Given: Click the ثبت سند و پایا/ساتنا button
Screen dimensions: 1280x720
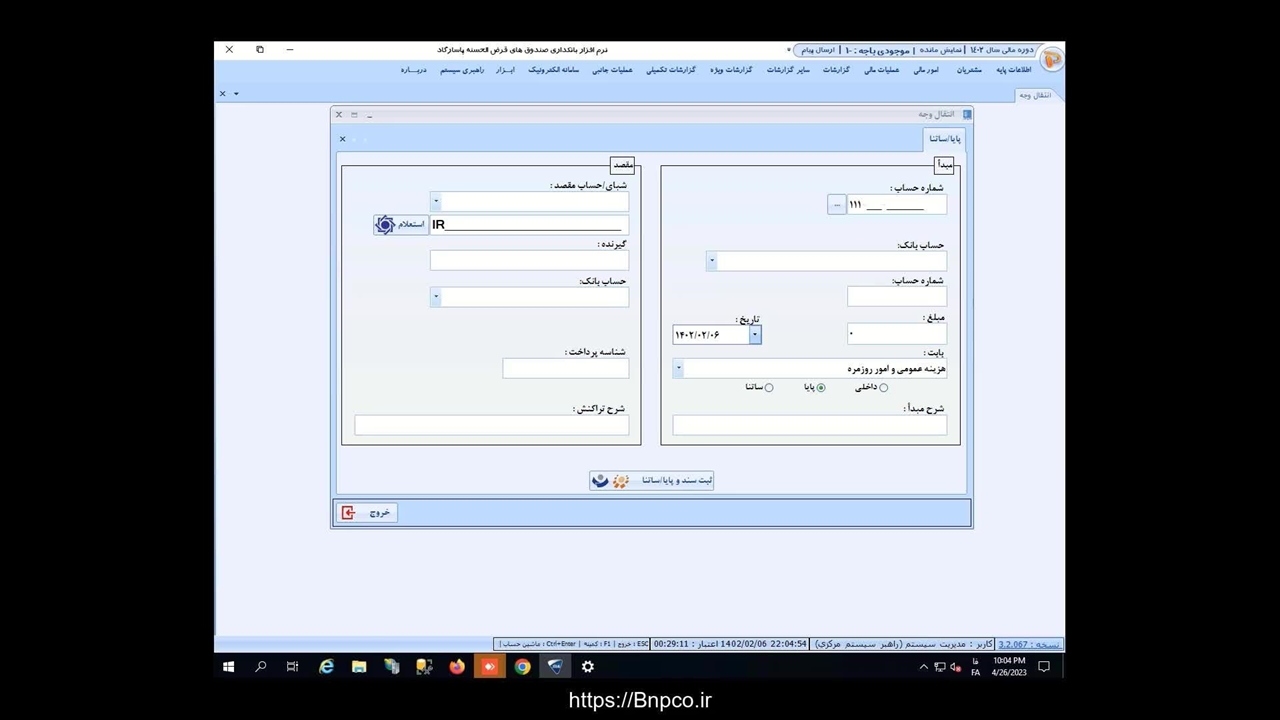Looking at the screenshot, I should click(651, 481).
